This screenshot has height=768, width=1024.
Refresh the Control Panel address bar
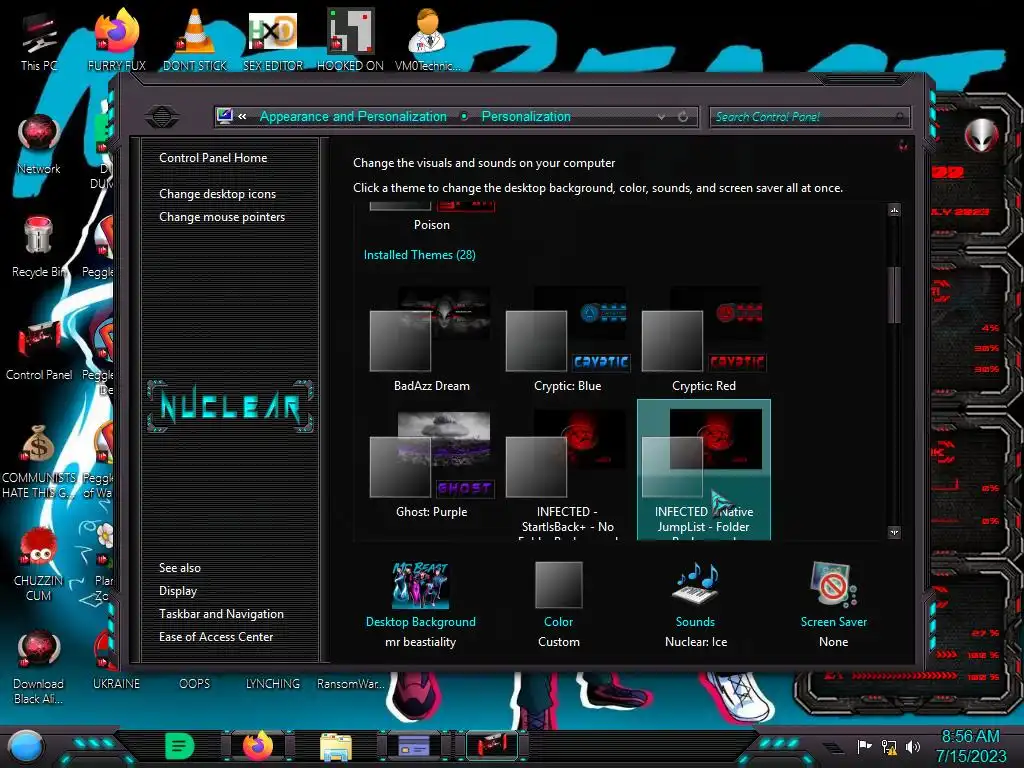click(683, 116)
